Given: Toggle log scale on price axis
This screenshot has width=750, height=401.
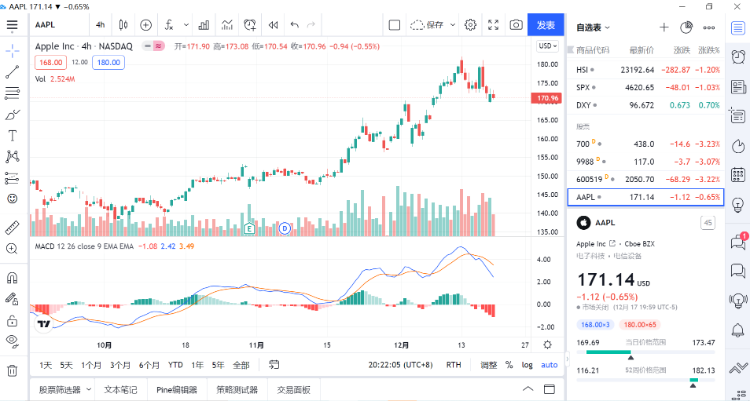Looking at the screenshot, I should pyautogui.click(x=527, y=365).
